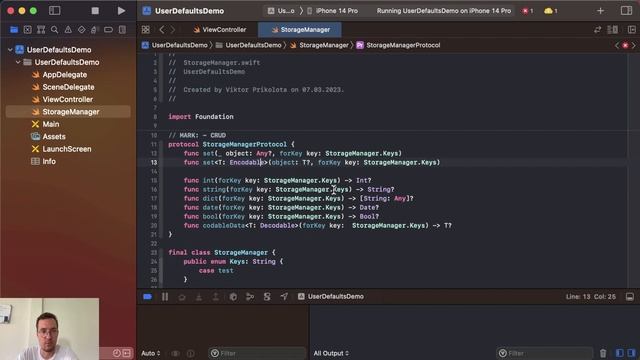Show the error count indicator

(528, 11)
